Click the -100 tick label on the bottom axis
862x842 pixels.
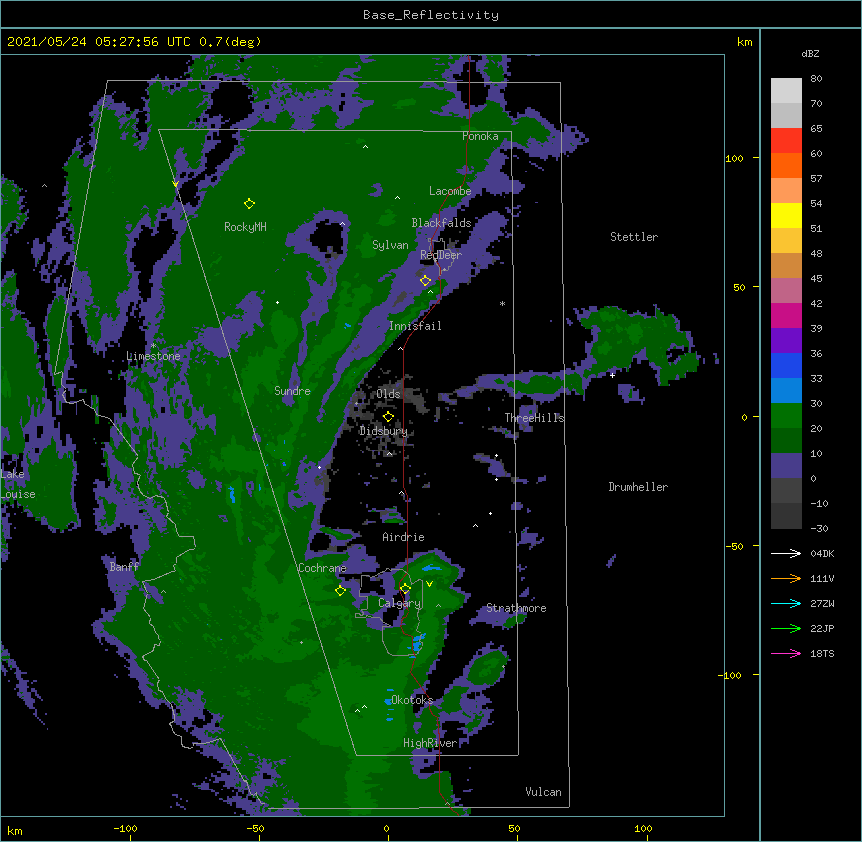125,828
